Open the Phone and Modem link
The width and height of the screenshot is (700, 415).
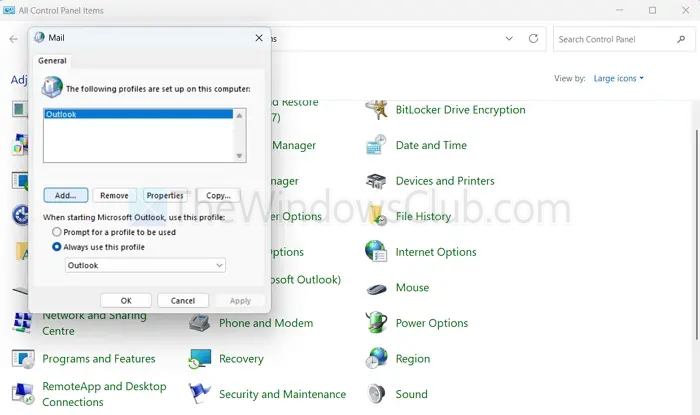coord(266,323)
